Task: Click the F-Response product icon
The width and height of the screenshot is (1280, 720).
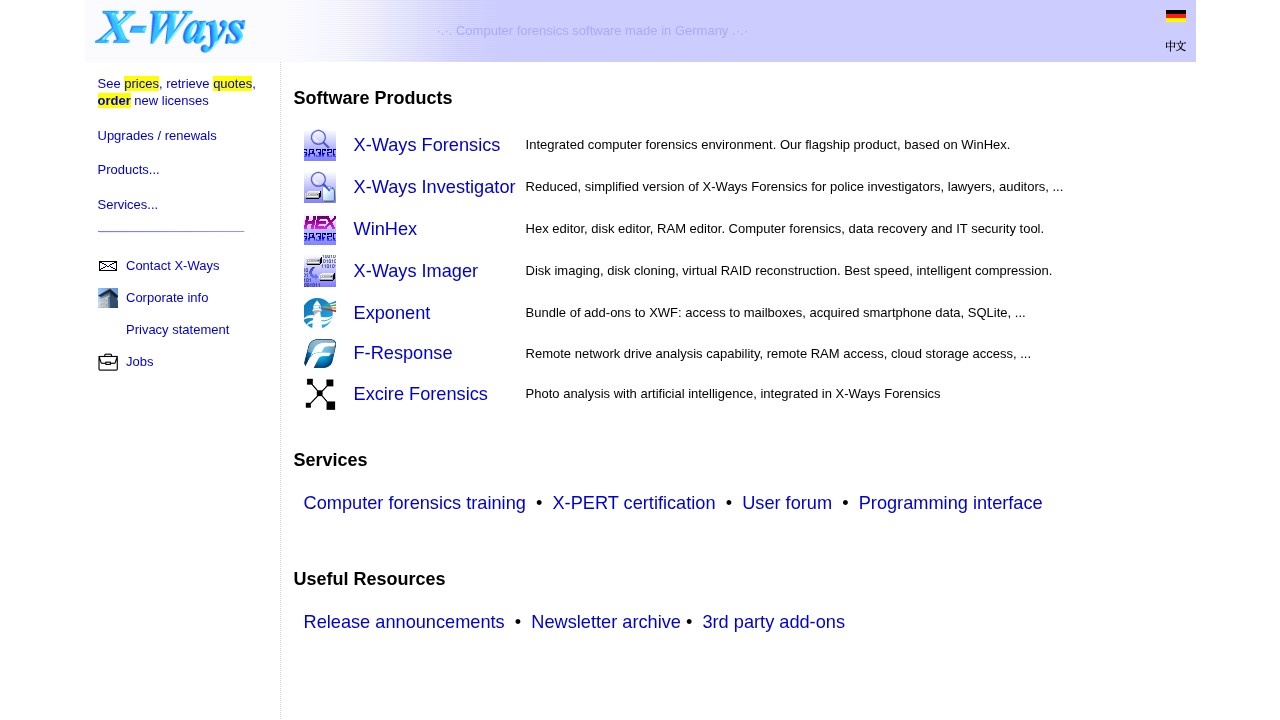Action: click(320, 353)
